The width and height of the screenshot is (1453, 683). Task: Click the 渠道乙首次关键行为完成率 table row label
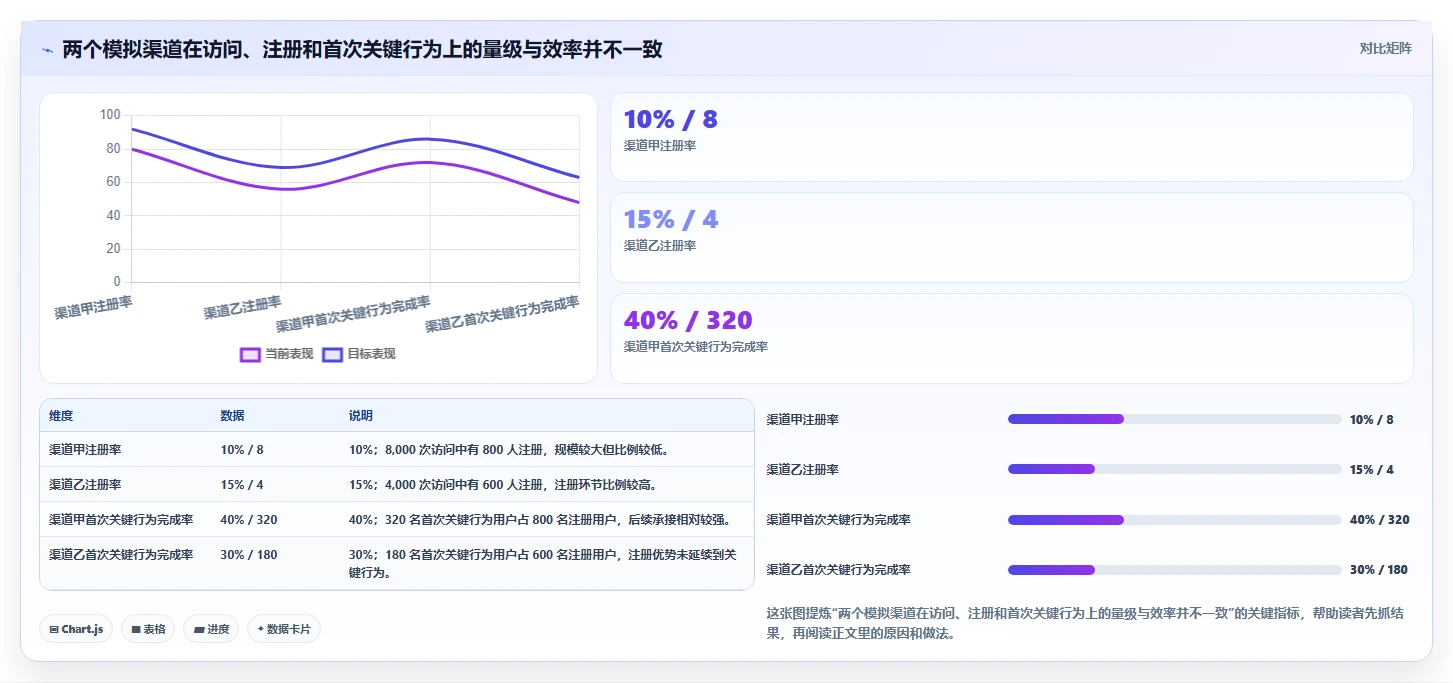(121, 555)
